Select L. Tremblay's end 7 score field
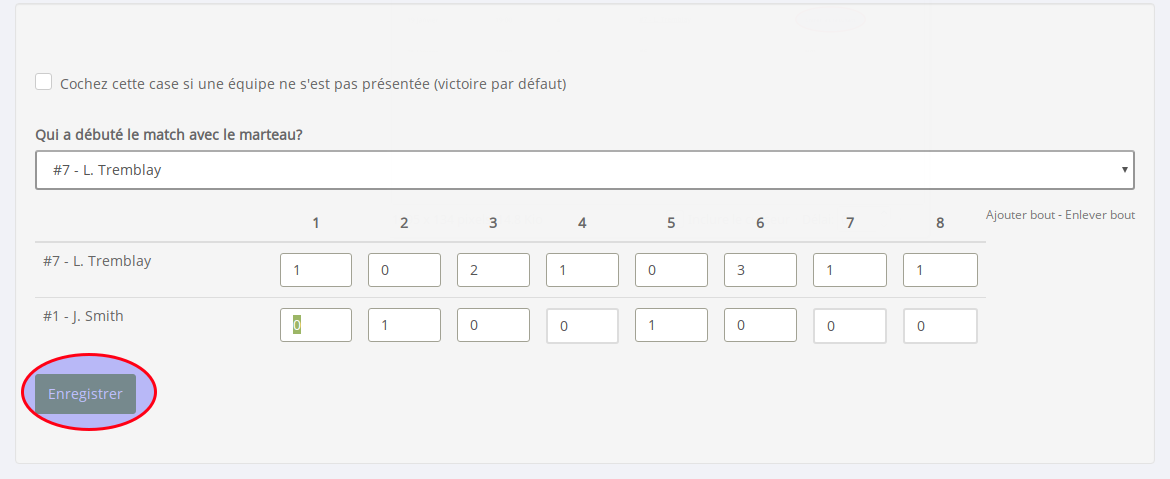 [x=850, y=270]
